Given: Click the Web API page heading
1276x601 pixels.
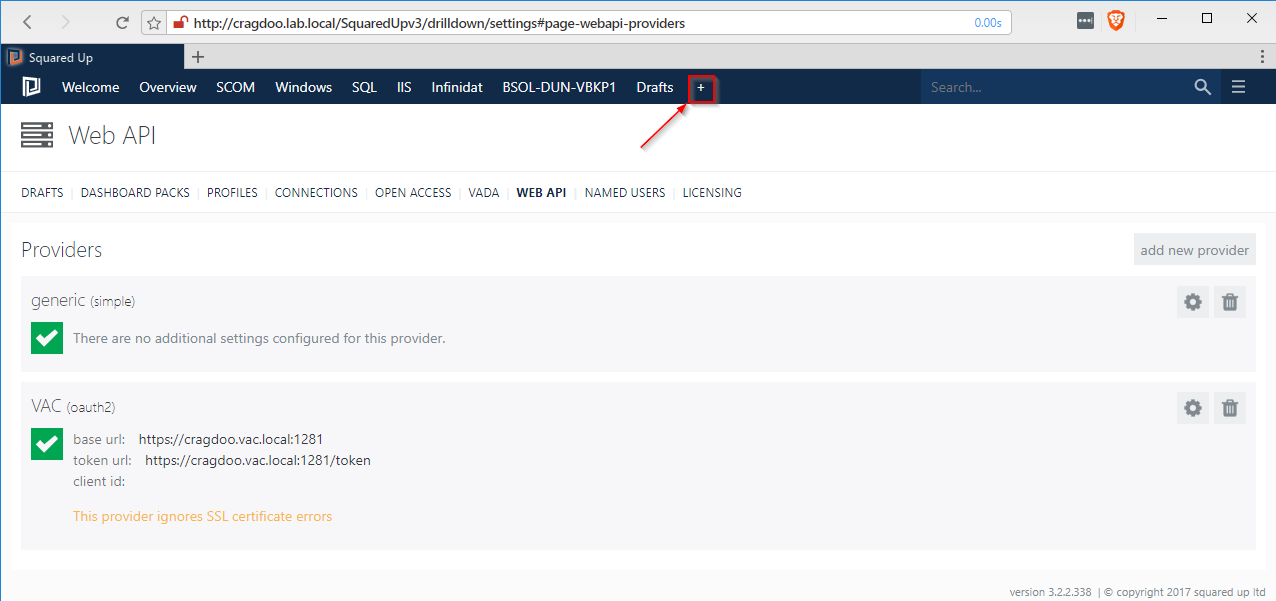Looking at the screenshot, I should 112,135.
